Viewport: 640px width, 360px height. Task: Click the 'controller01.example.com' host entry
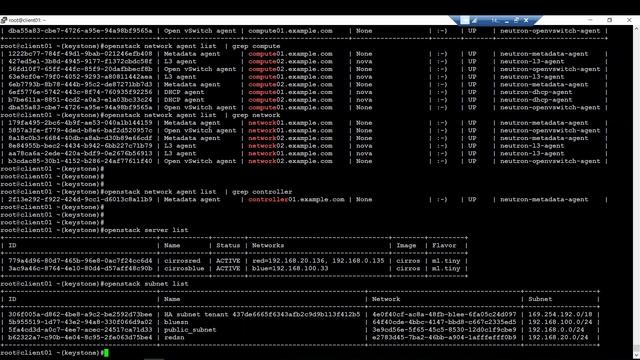tap(296, 200)
